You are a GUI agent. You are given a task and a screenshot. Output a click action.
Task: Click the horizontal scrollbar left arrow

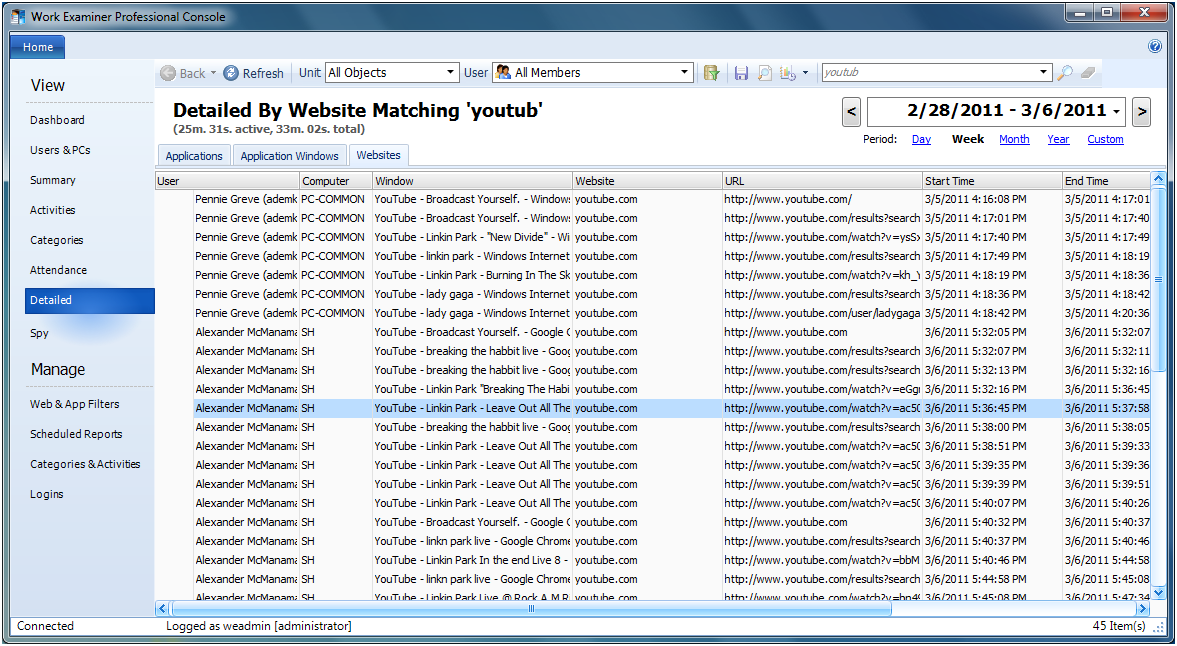162,609
